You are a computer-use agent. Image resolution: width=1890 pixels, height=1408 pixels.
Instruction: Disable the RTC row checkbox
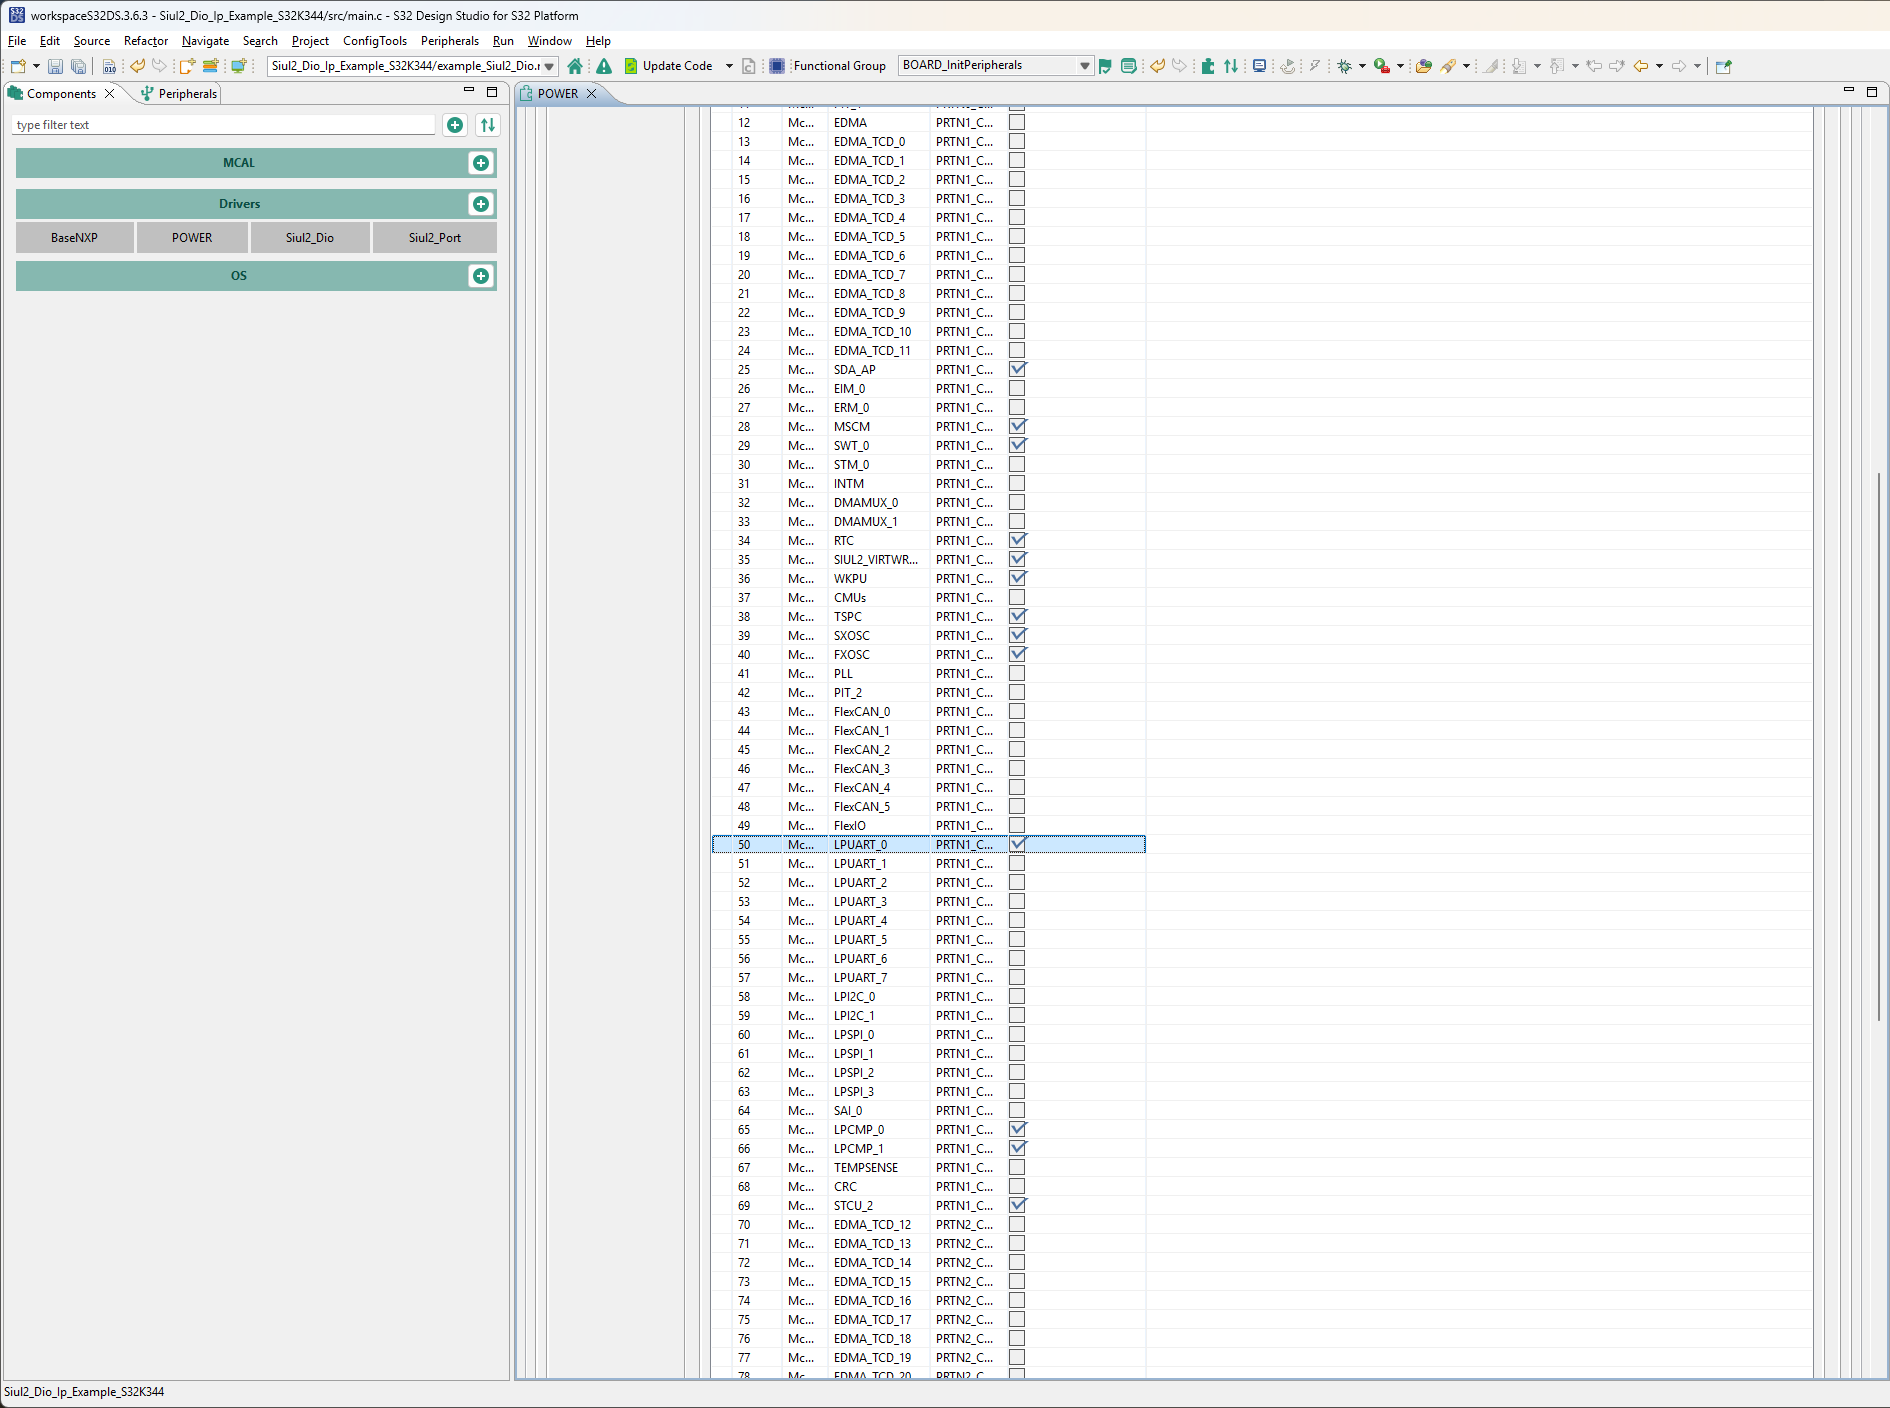(x=1017, y=540)
